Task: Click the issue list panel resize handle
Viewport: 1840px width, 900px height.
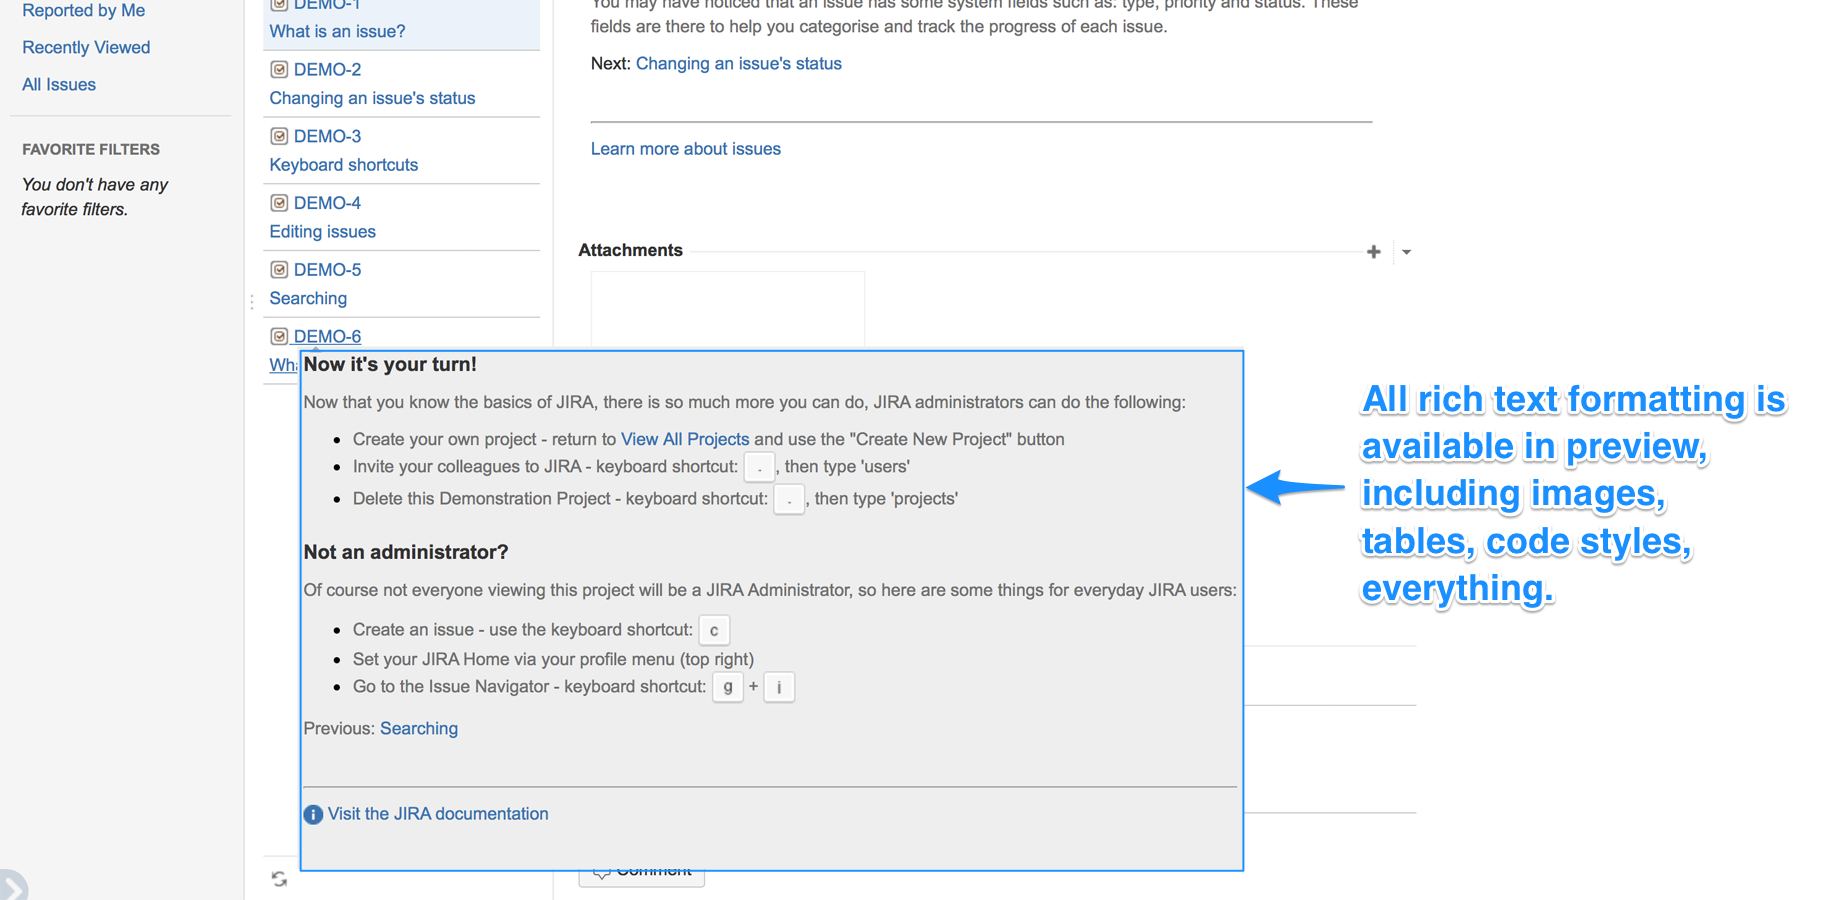Action: [251, 301]
